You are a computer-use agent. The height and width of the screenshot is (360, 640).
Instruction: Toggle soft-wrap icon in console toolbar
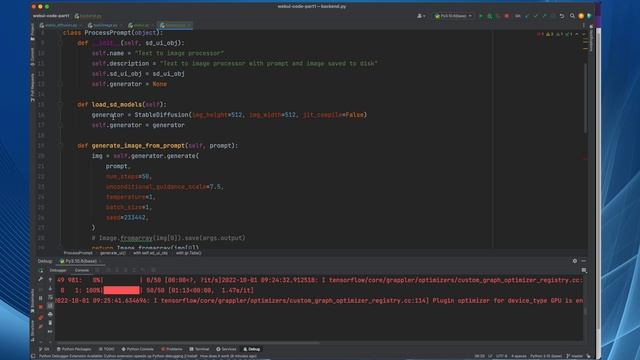click(50, 297)
